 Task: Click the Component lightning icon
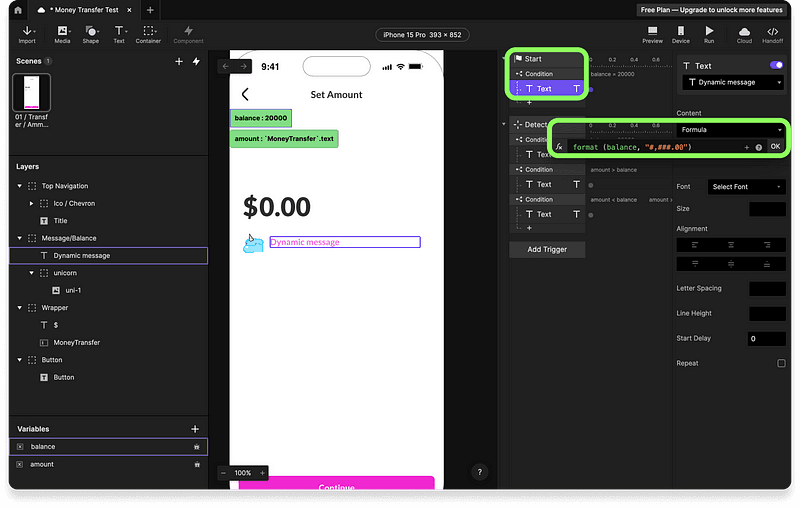(x=188, y=31)
